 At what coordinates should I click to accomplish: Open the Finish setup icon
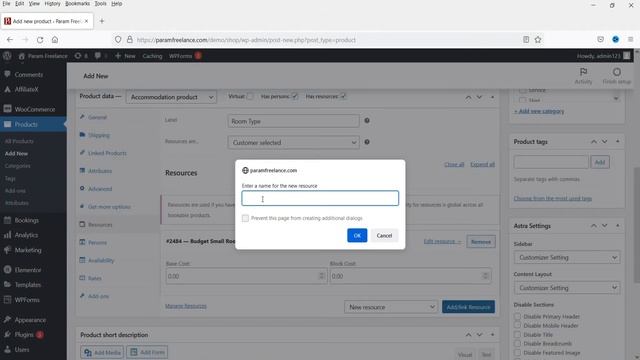(617, 76)
